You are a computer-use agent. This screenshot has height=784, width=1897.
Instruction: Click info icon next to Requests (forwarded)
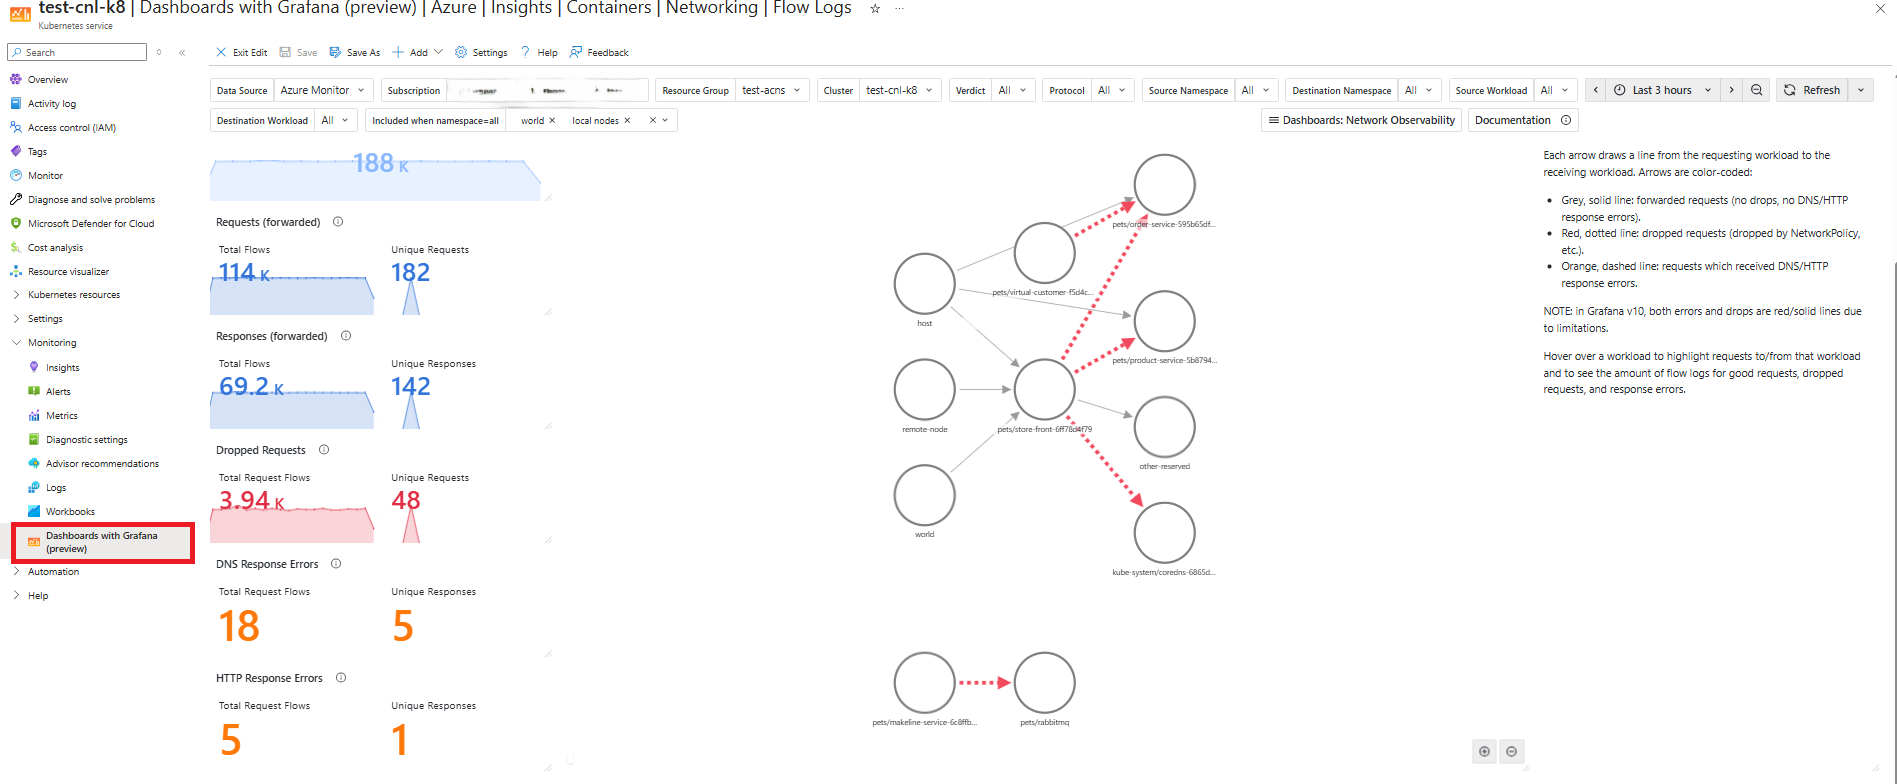[x=338, y=222]
